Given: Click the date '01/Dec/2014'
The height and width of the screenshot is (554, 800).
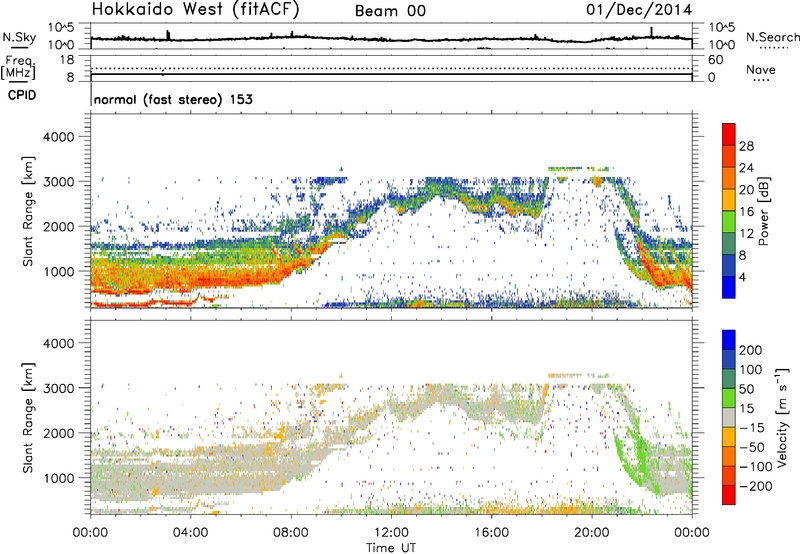Looking at the screenshot, I should point(639,10).
